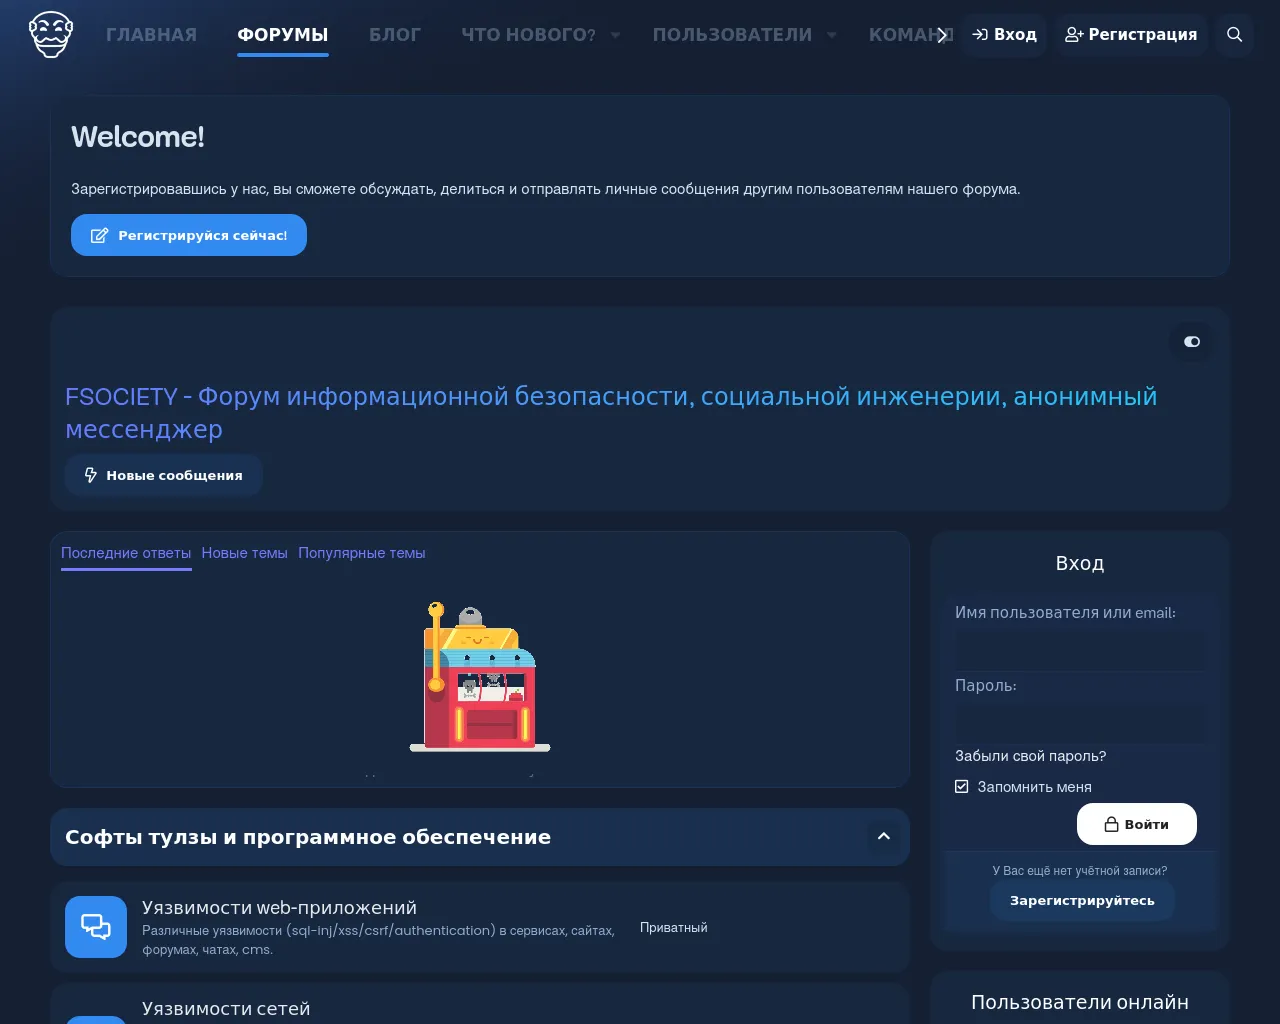Submit login with the Войти button
This screenshot has width=1280, height=1024.
point(1137,824)
